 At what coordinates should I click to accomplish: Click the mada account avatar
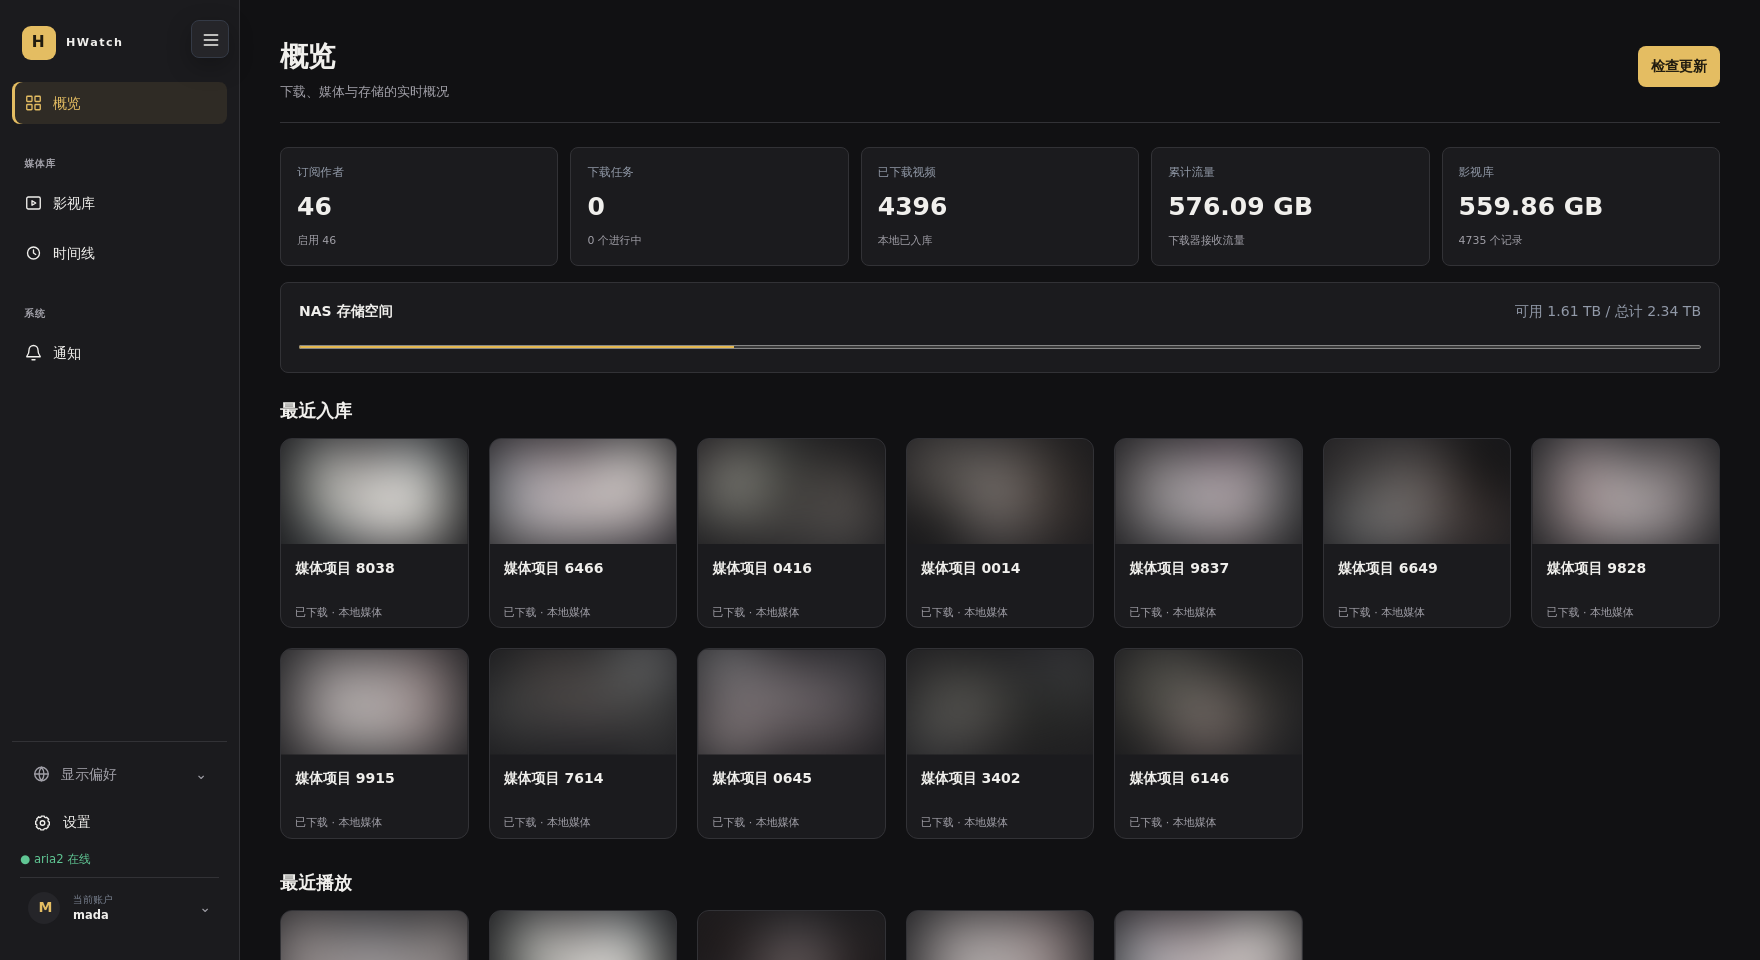(45, 907)
